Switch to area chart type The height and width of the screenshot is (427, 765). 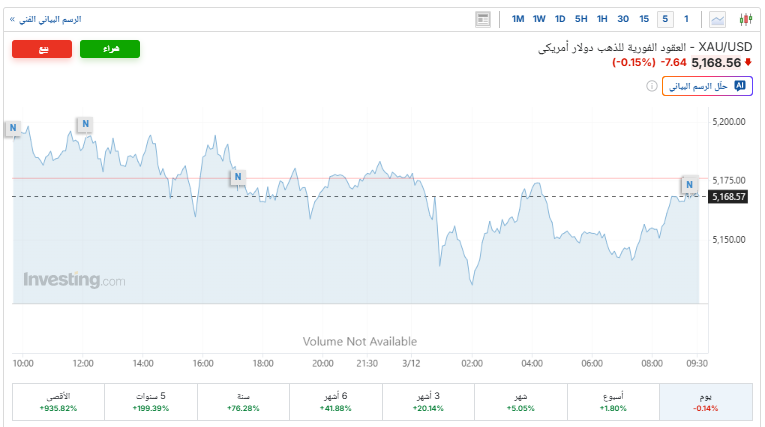tap(718, 19)
